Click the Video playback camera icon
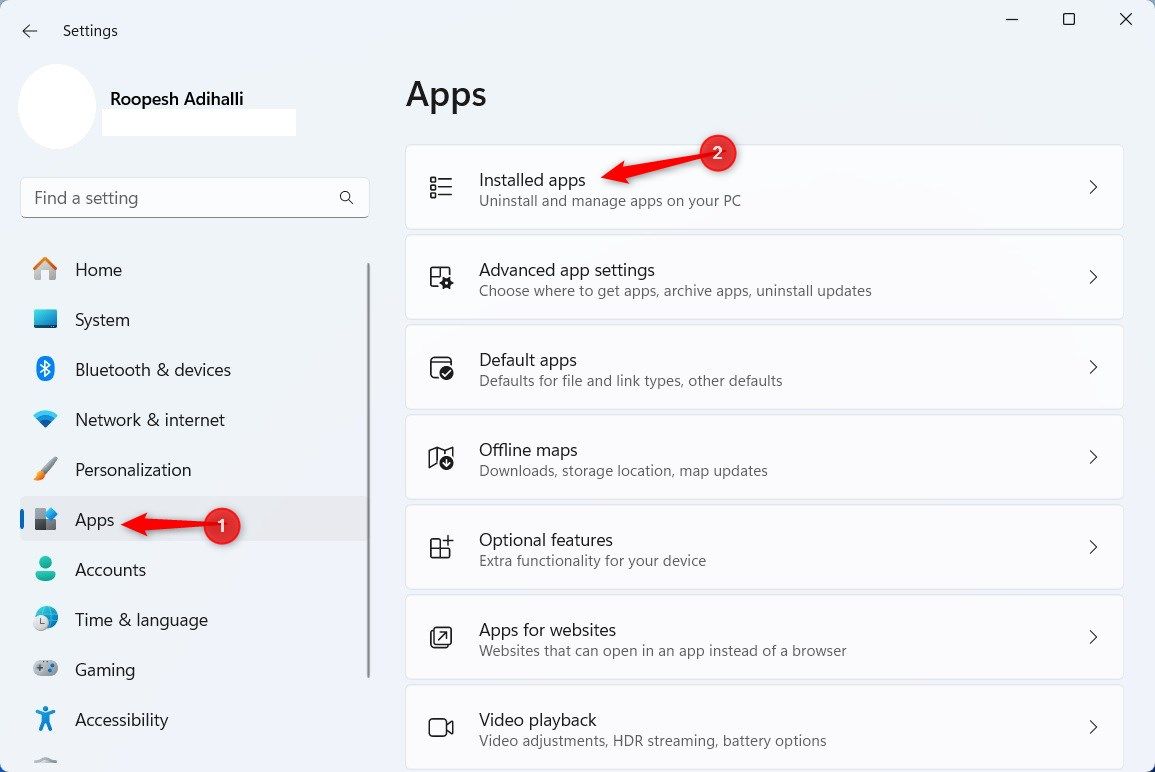 tap(440, 727)
